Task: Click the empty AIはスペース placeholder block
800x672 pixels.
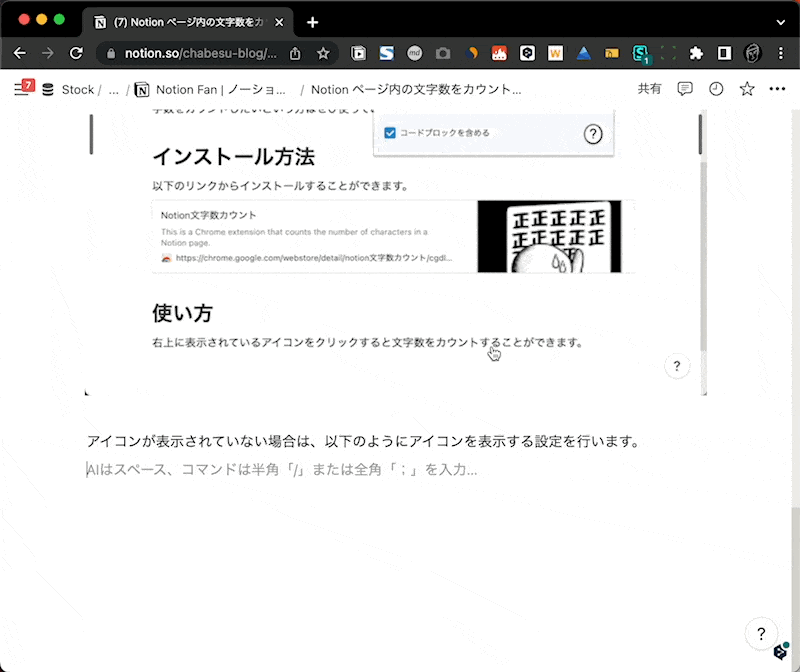Action: [282, 469]
